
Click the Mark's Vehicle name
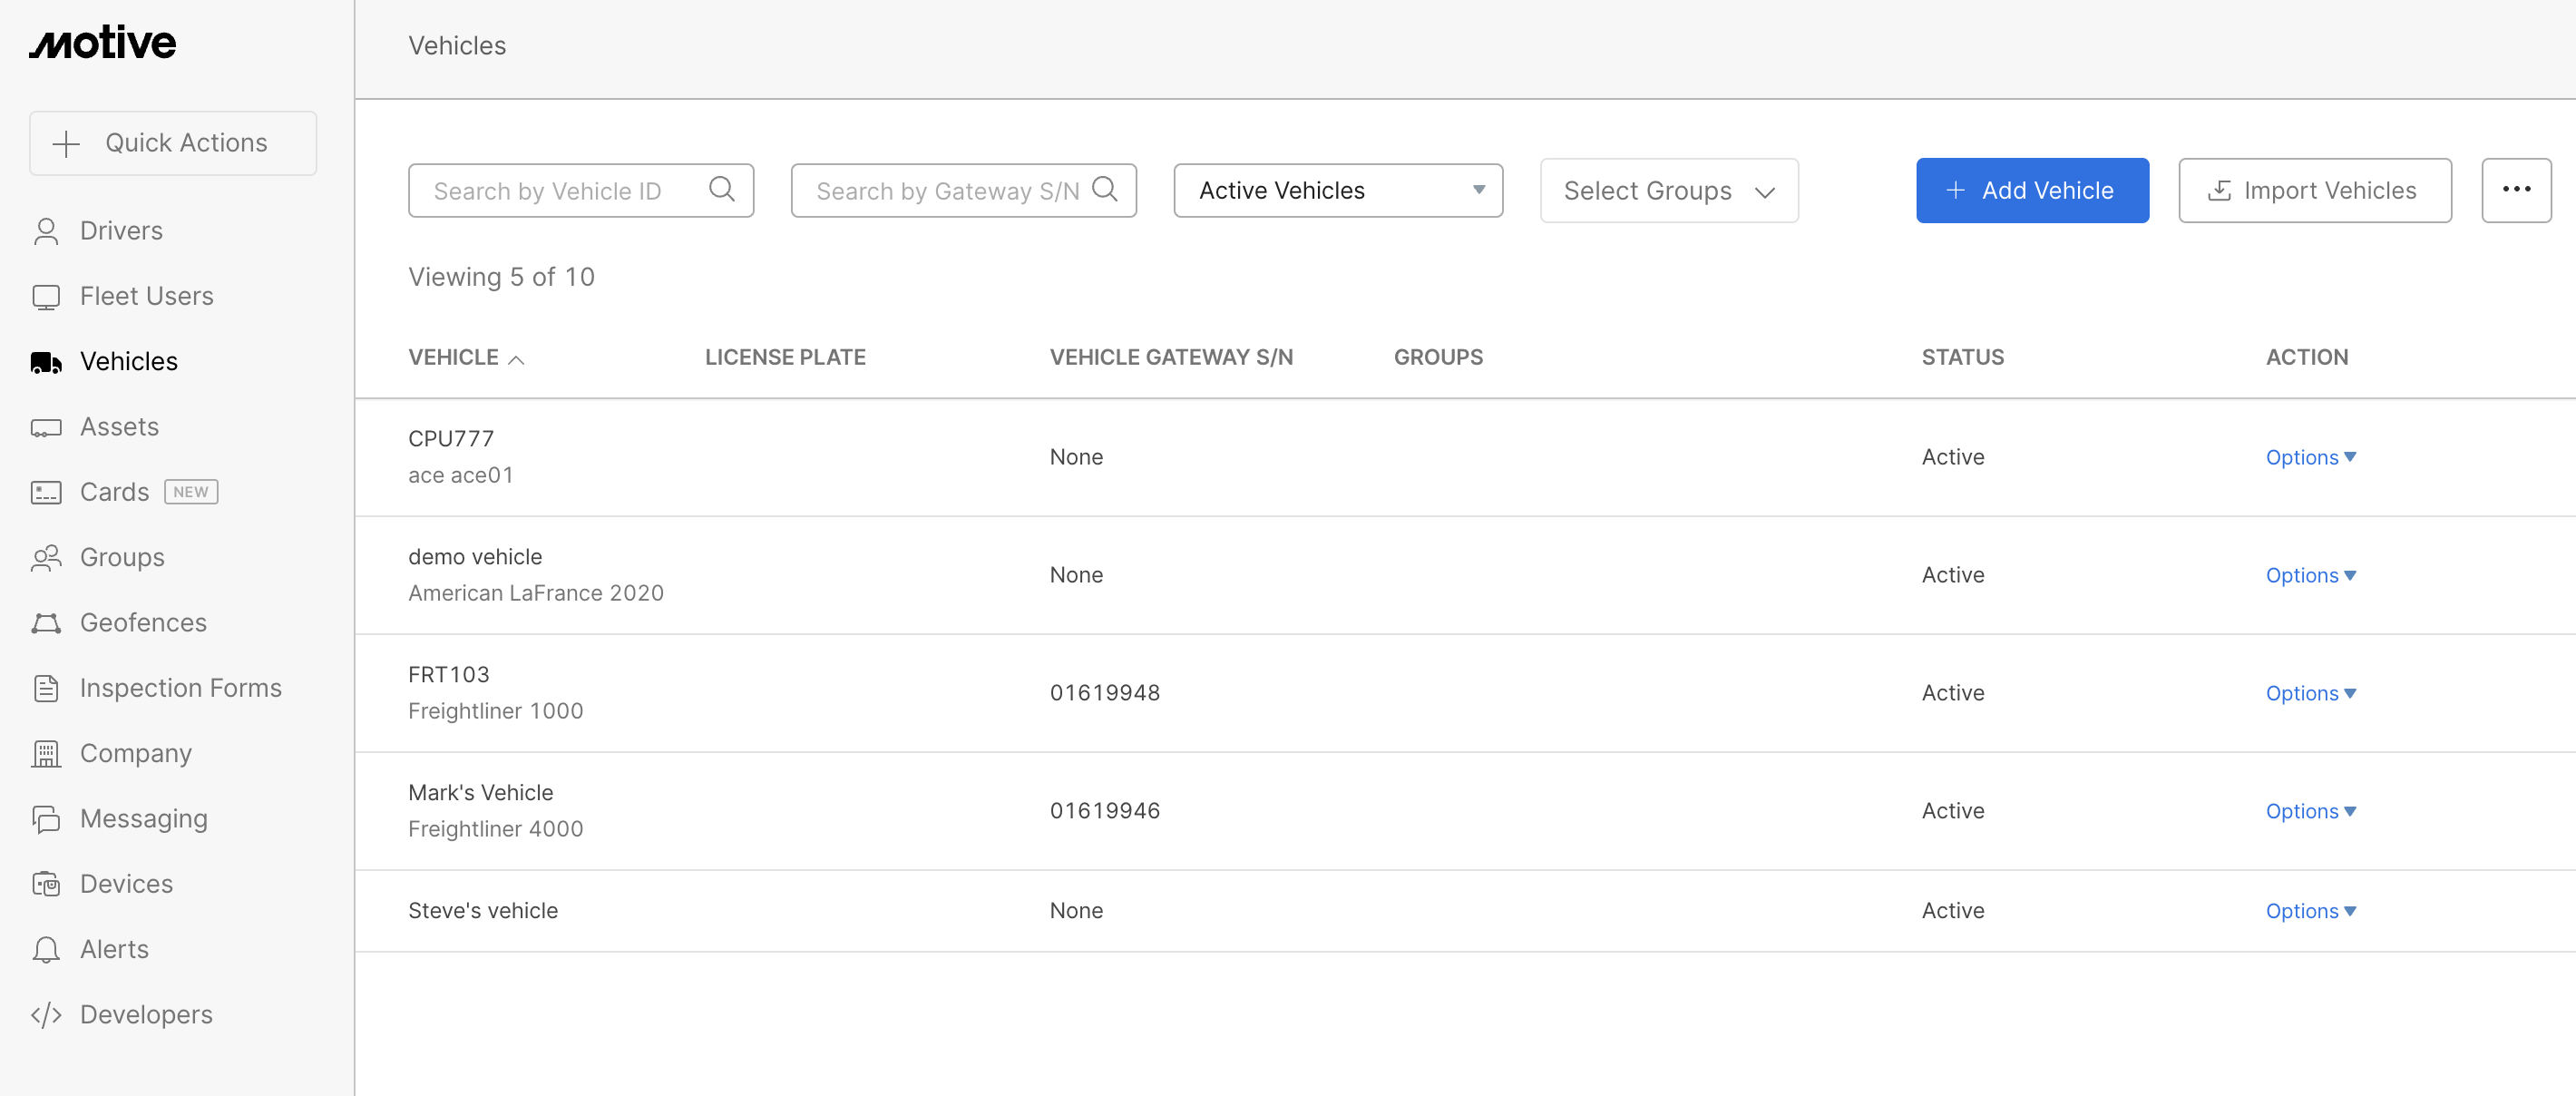(x=480, y=793)
